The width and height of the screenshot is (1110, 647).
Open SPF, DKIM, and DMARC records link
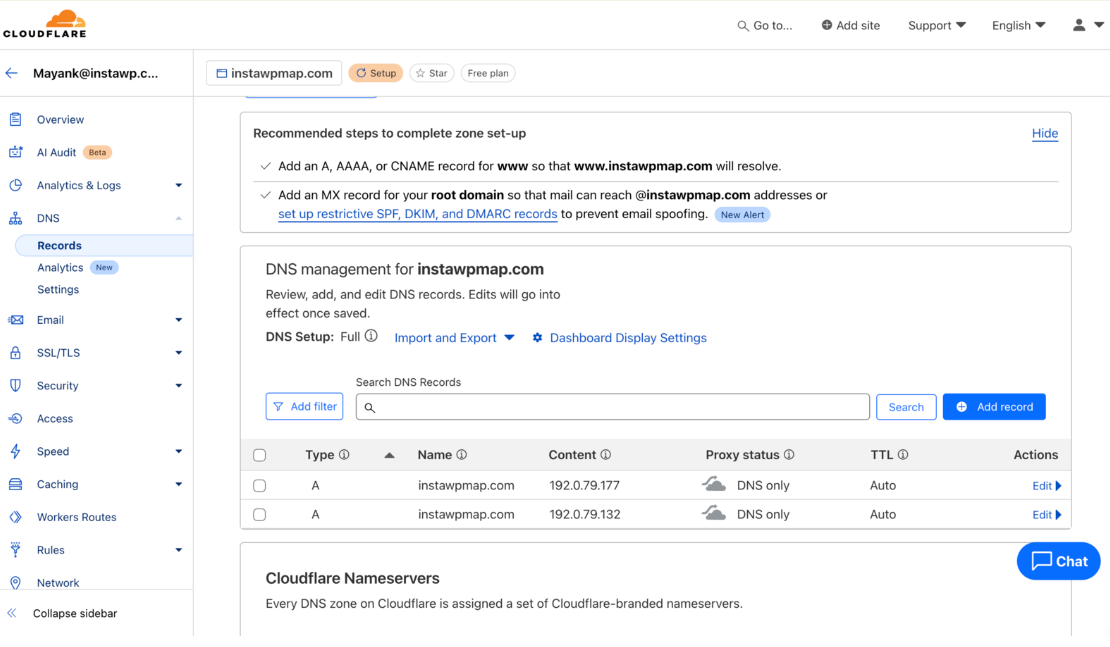coord(418,214)
